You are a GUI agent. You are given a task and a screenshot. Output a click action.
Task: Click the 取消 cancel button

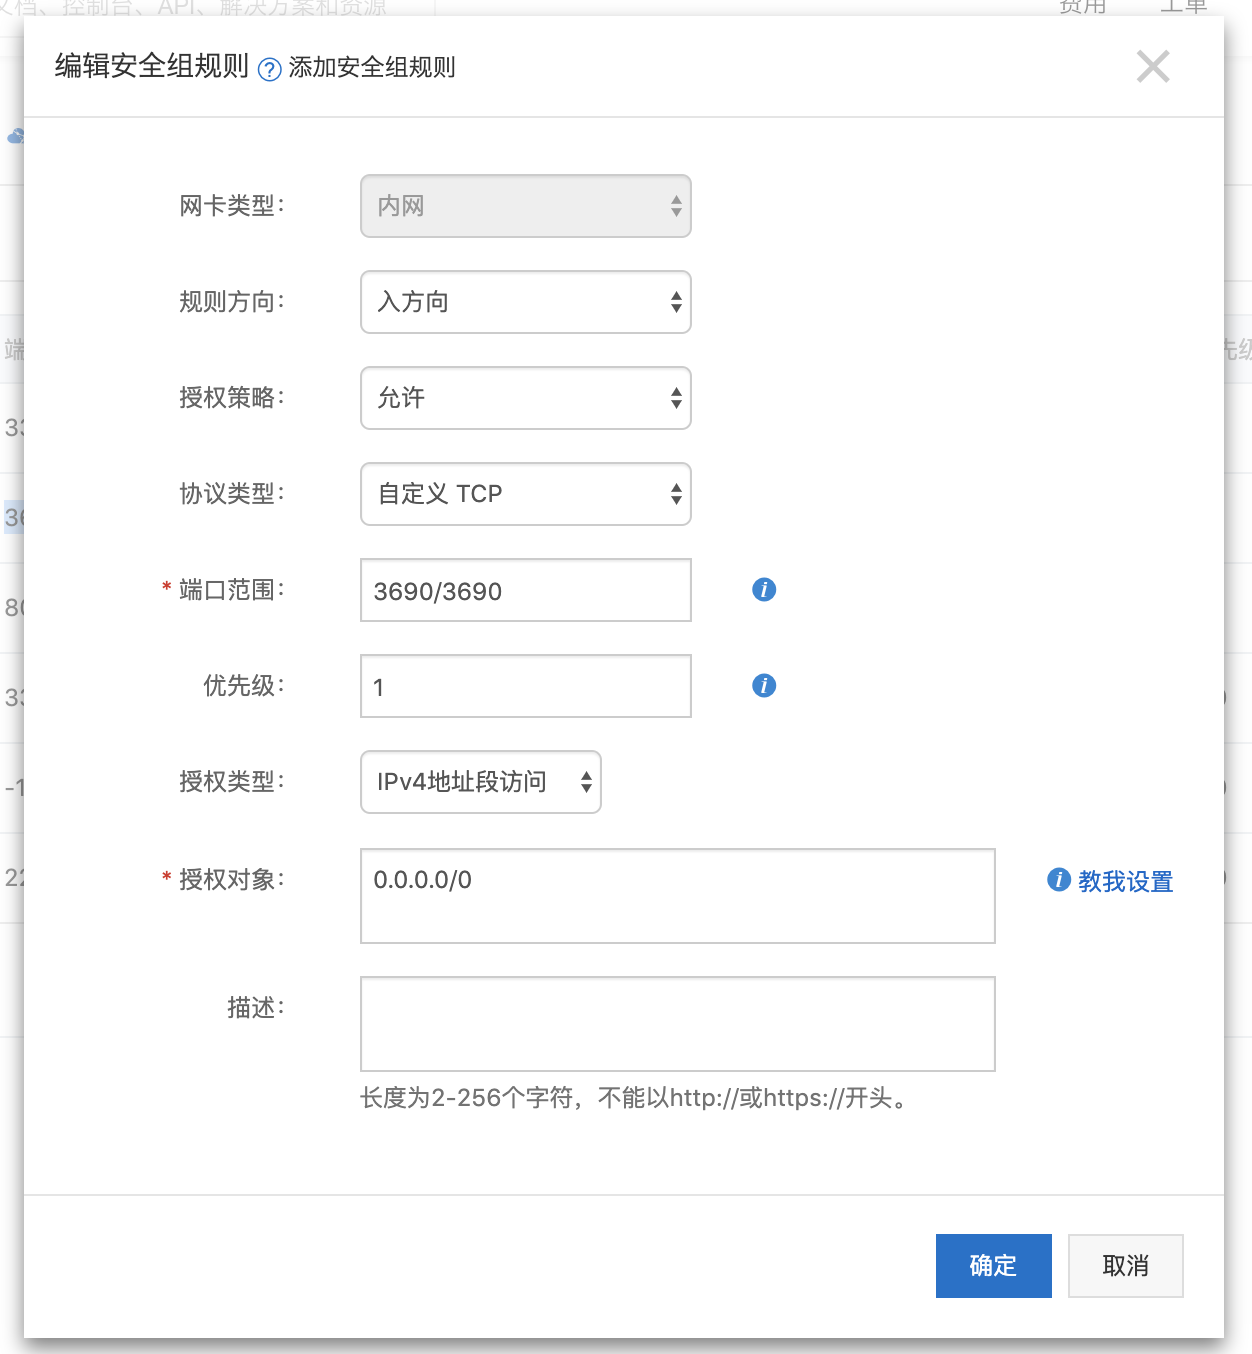pyautogui.click(x=1125, y=1265)
